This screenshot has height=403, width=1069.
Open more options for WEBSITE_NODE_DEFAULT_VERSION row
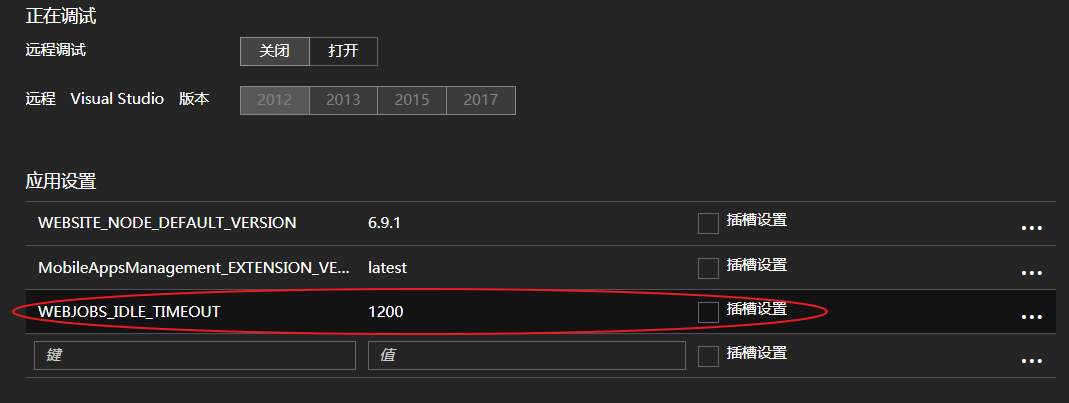(x=1031, y=227)
